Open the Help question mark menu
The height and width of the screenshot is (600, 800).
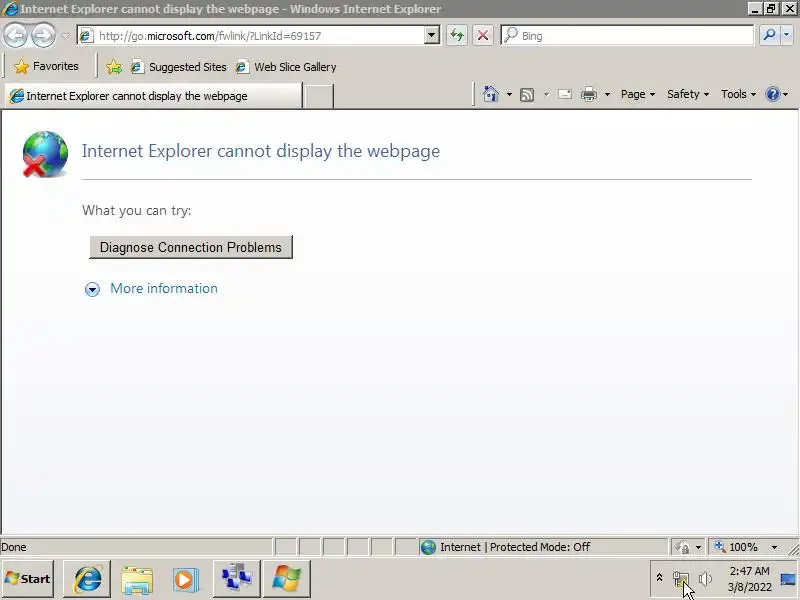tap(777, 94)
